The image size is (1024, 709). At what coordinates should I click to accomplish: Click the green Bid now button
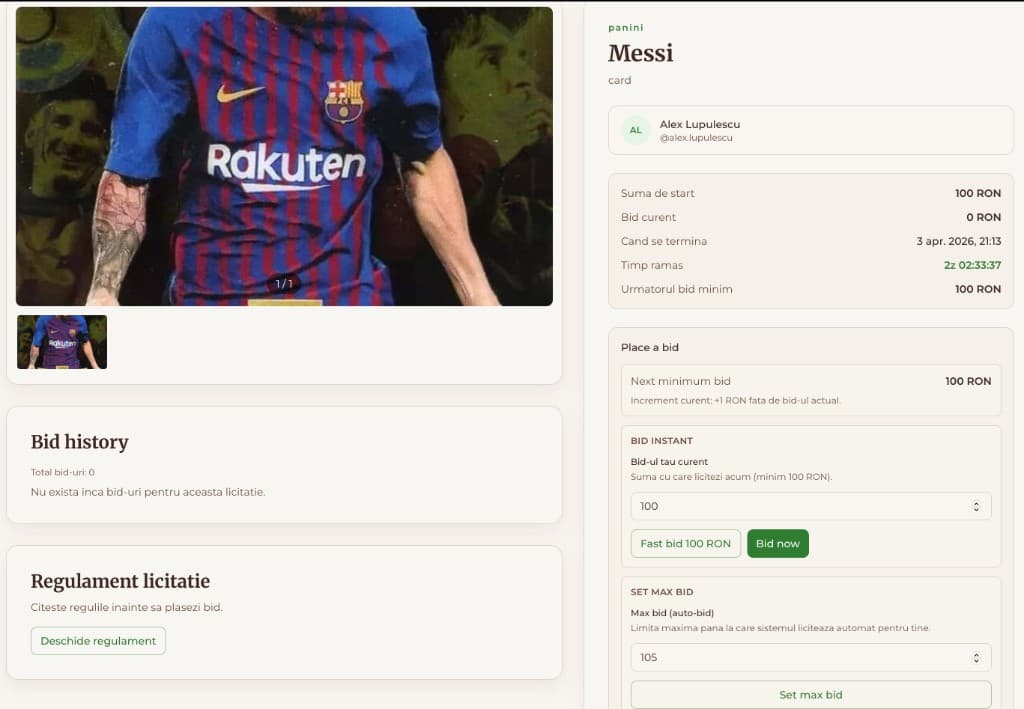click(x=777, y=543)
